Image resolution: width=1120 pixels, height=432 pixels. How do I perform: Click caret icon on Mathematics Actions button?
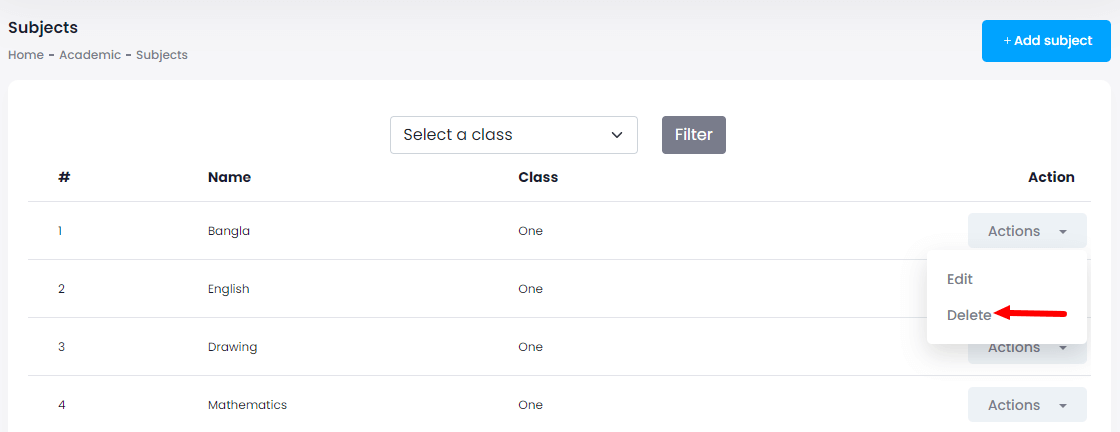click(x=1062, y=406)
